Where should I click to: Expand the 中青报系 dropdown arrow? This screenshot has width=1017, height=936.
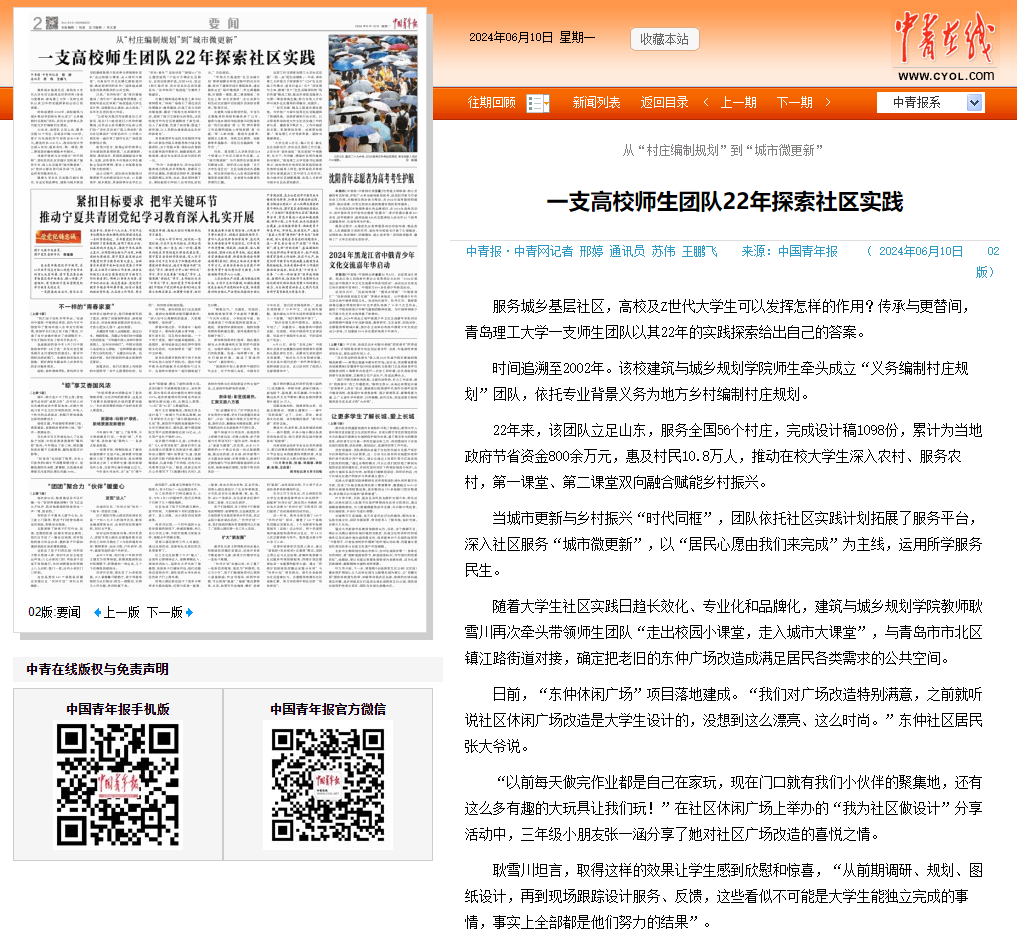pyautogui.click(x=974, y=103)
